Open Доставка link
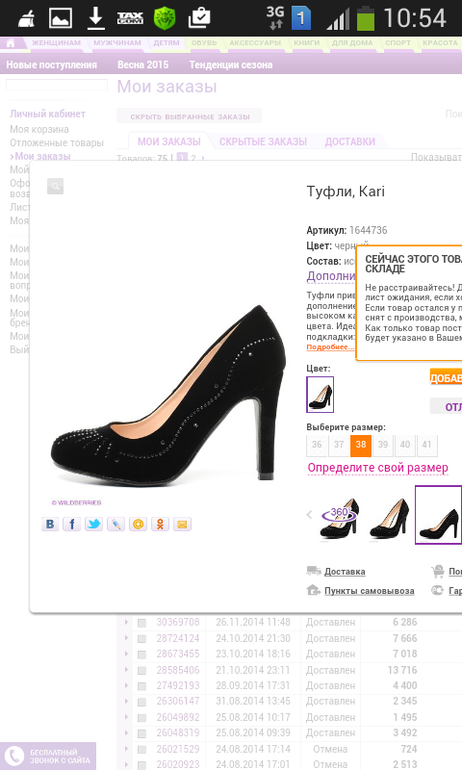This screenshot has height=770, width=462. click(x=345, y=572)
